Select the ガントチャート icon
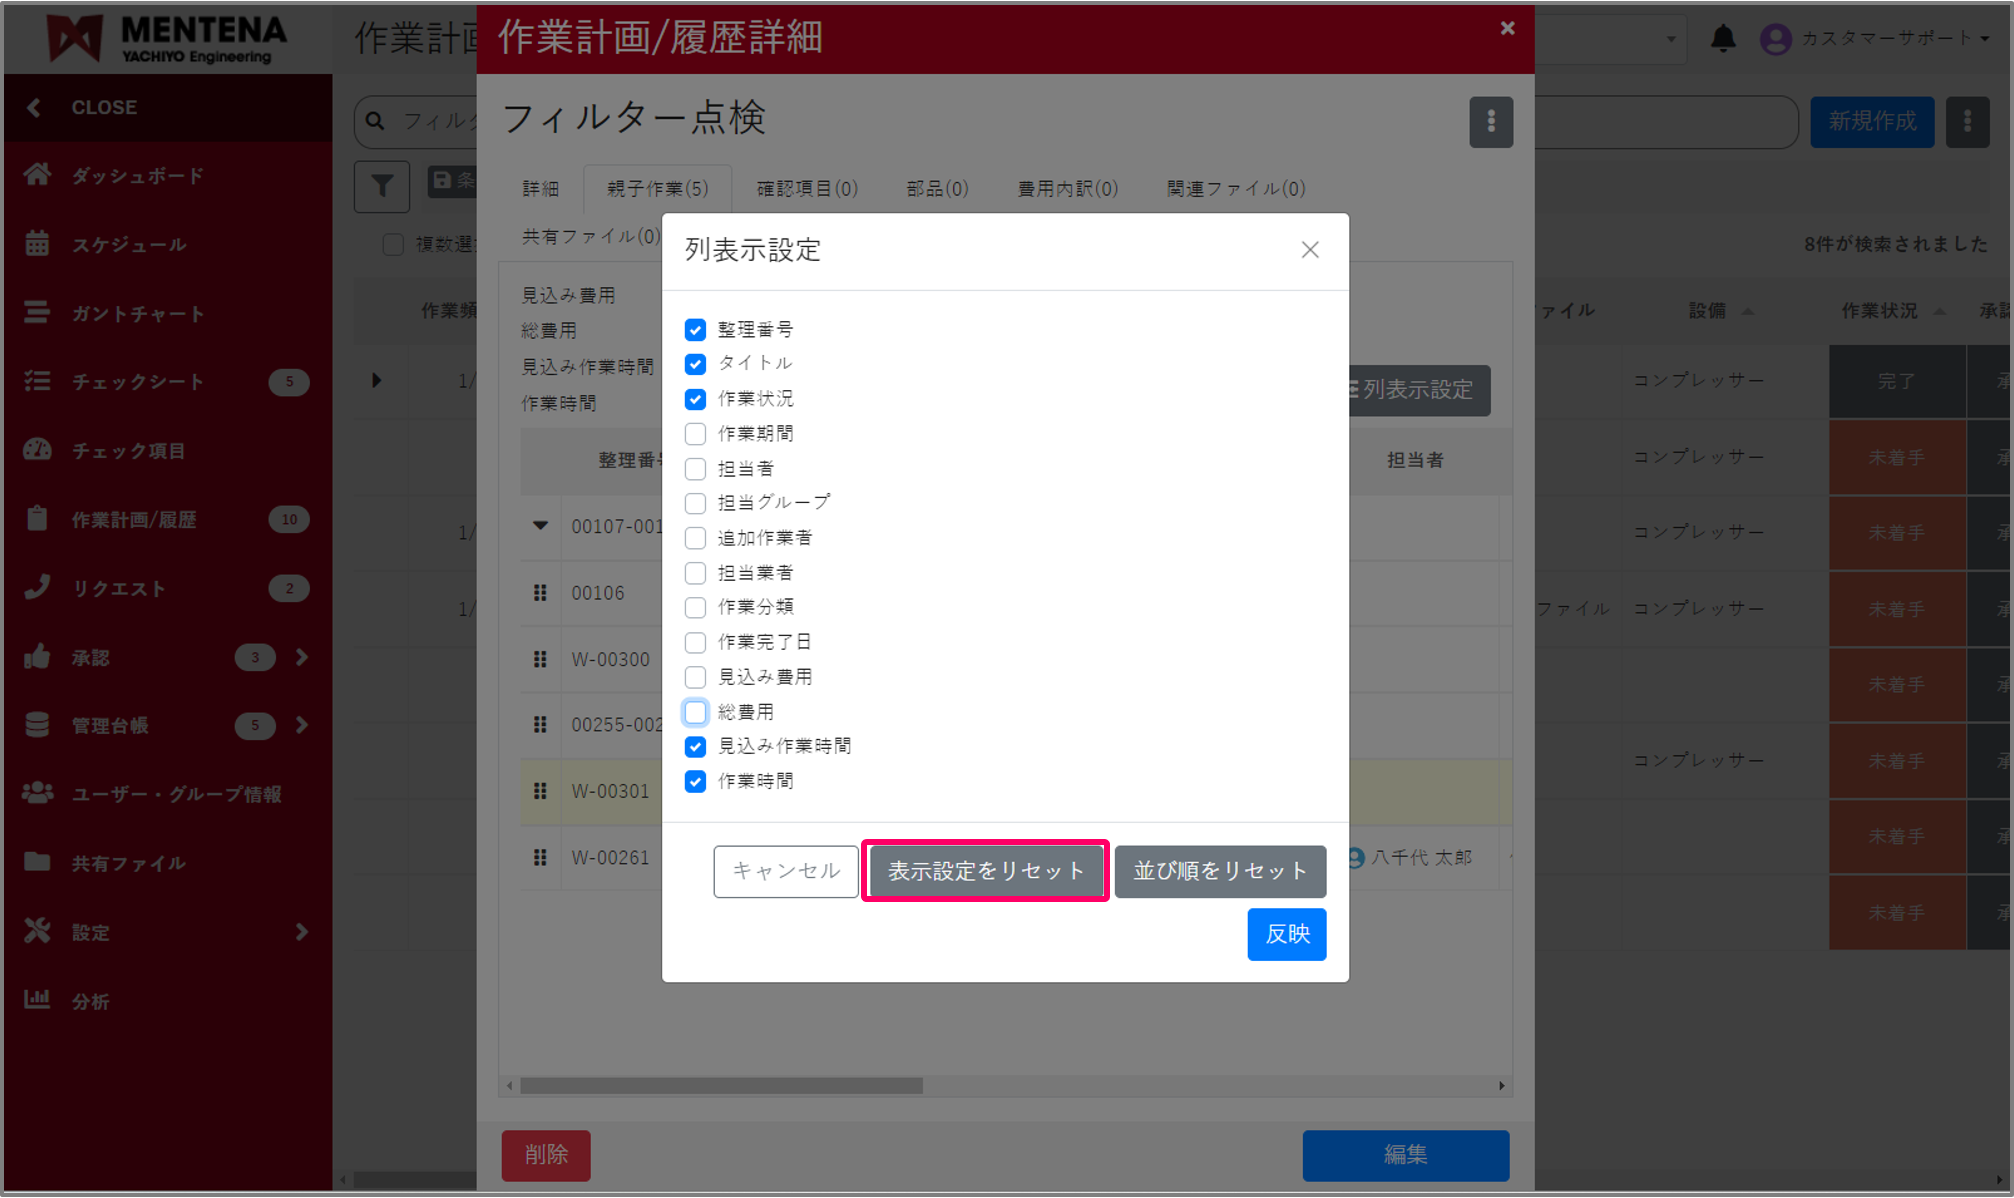This screenshot has height=1198, width=2014. [38, 312]
